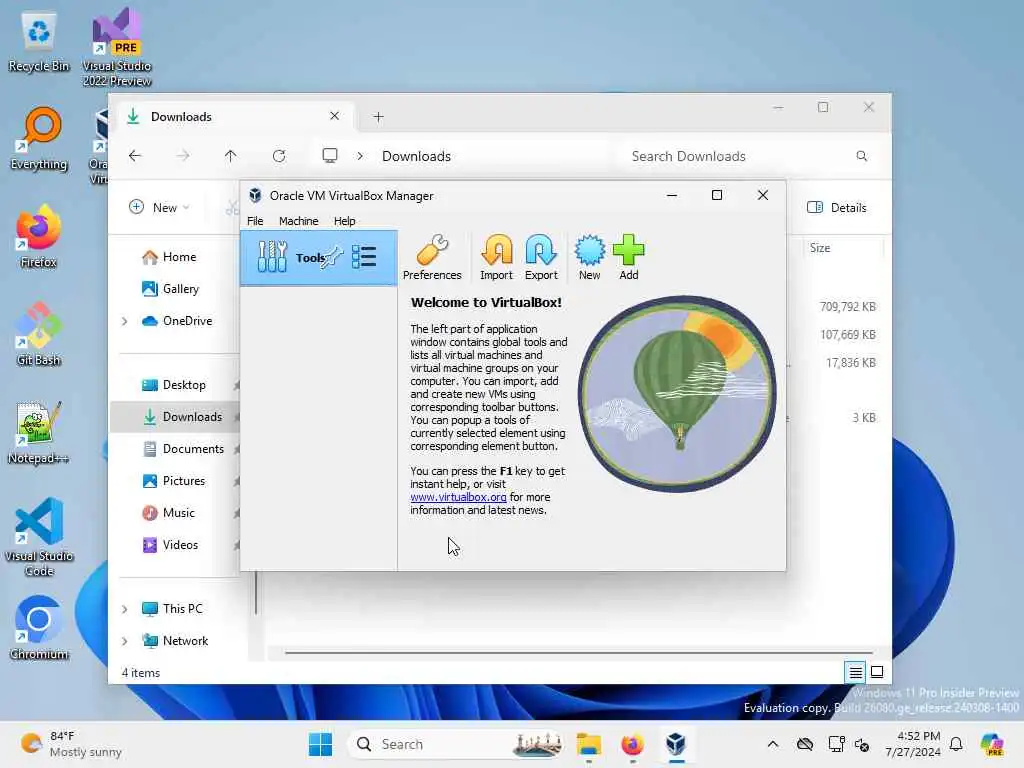Viewport: 1024px width, 768px height.
Task: Go back in Downloads Explorer window
Action: coord(135,155)
